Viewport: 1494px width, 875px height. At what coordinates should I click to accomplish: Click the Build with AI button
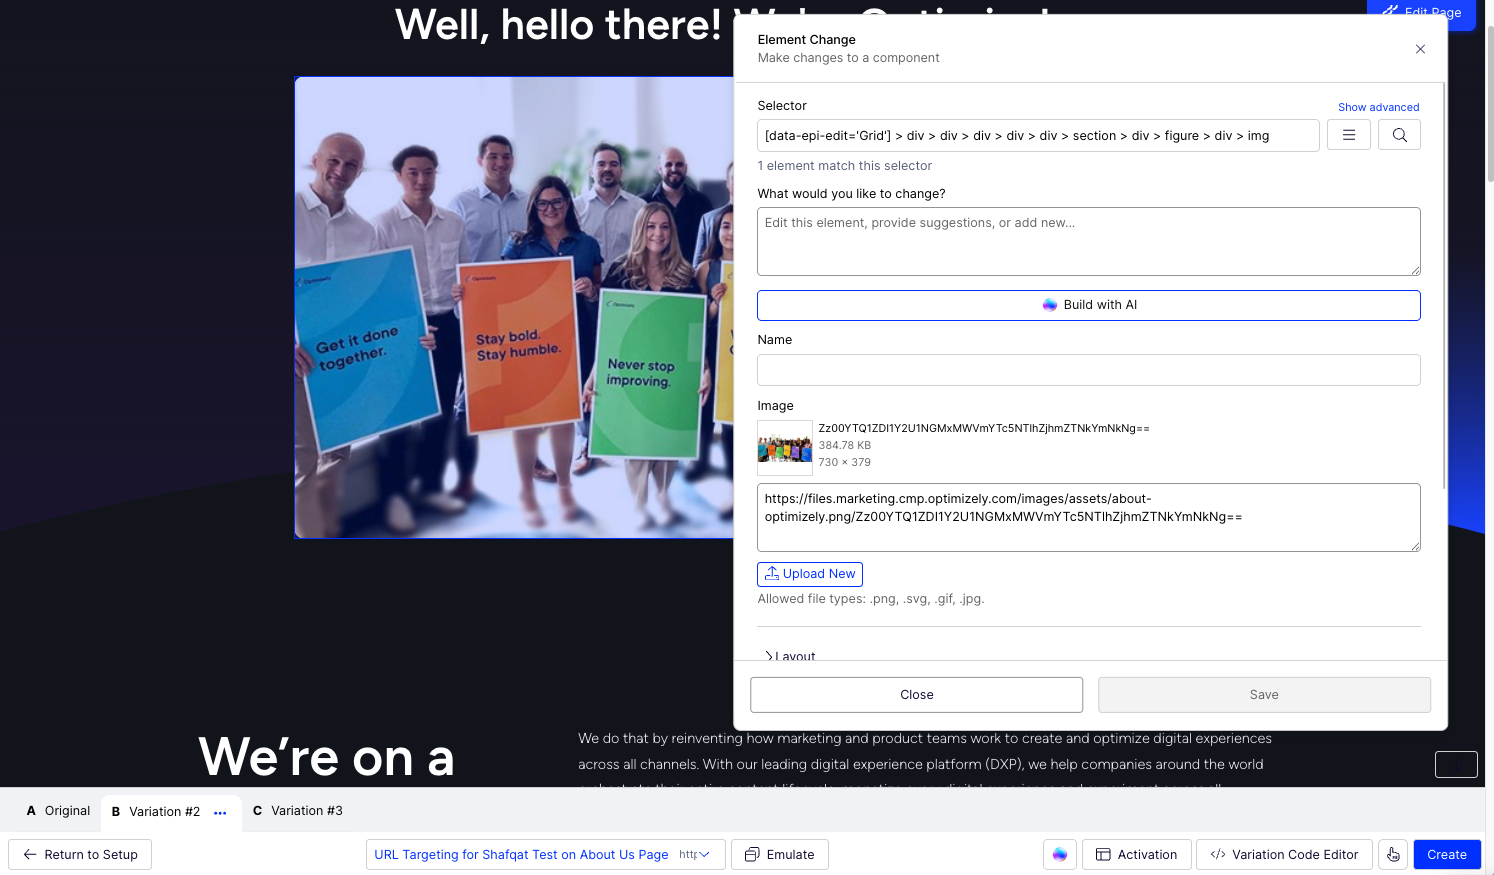[1088, 305]
